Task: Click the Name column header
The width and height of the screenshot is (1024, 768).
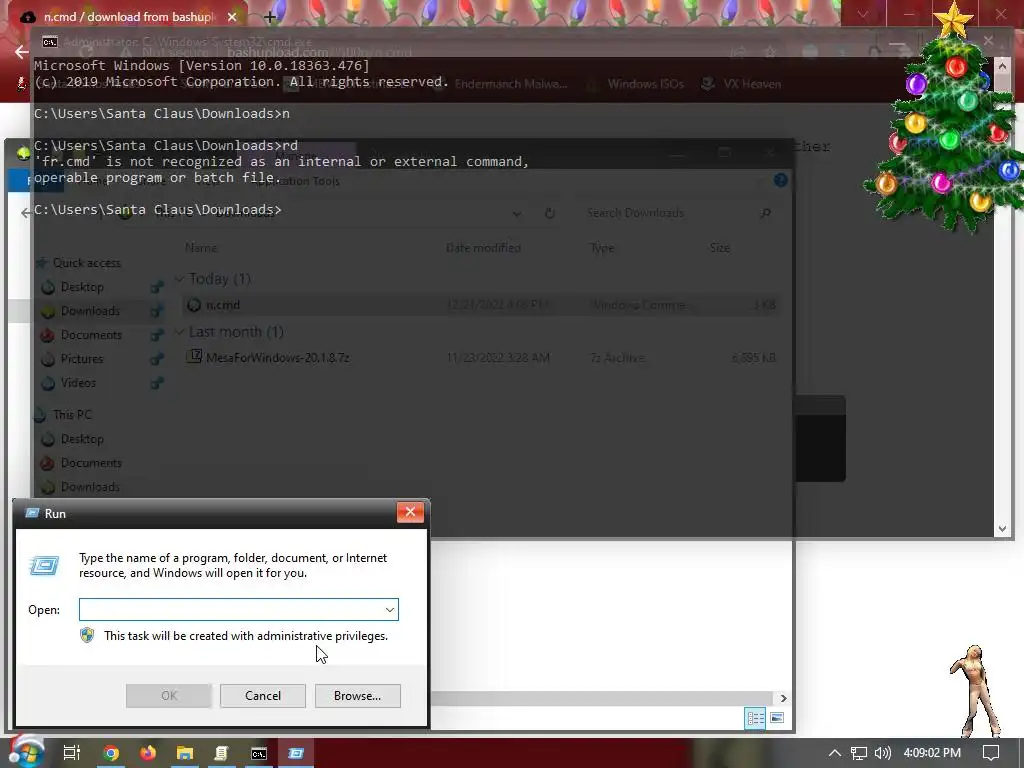Action: coord(201,248)
